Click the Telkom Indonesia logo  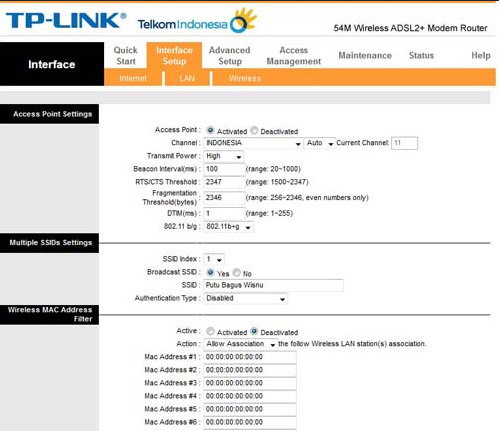197,21
